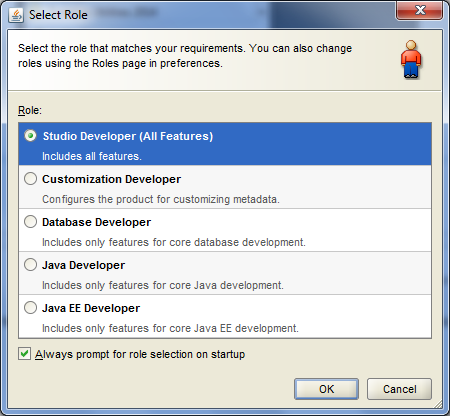Click the Studio Developer (All Features) label
The width and height of the screenshot is (450, 416).
128,136
